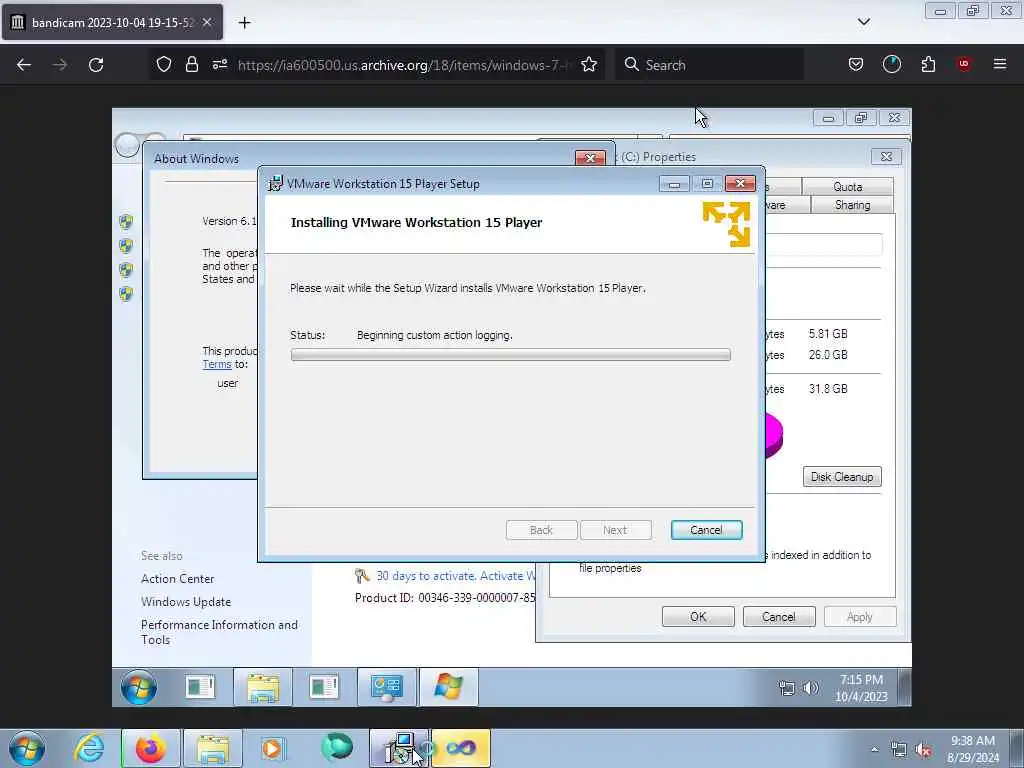This screenshot has width=1024, height=768.
Task: Switch to Sharing tab in Properties window
Action: 852,205
